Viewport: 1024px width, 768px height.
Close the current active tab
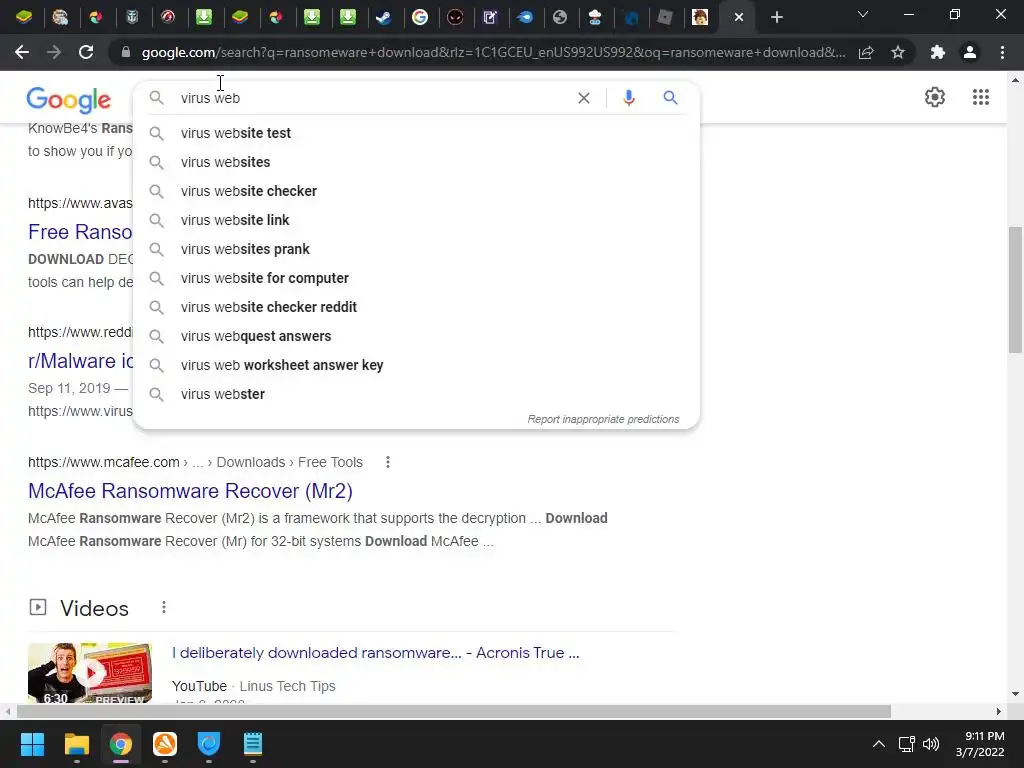(739, 18)
